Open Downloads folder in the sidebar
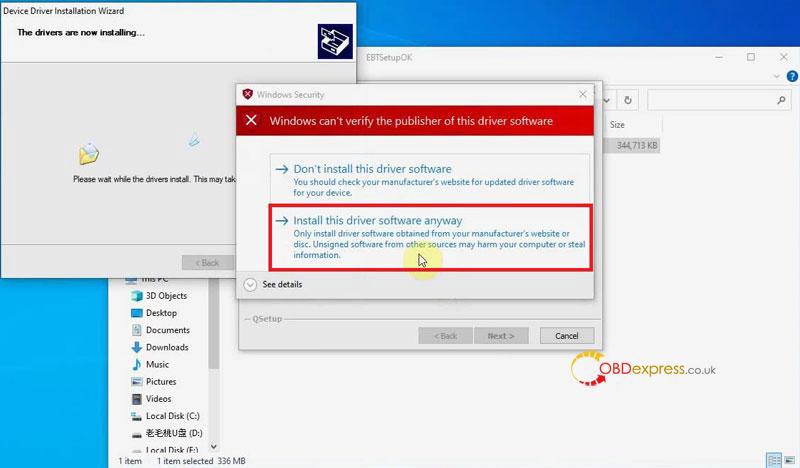The height and width of the screenshot is (468, 800). [x=167, y=347]
